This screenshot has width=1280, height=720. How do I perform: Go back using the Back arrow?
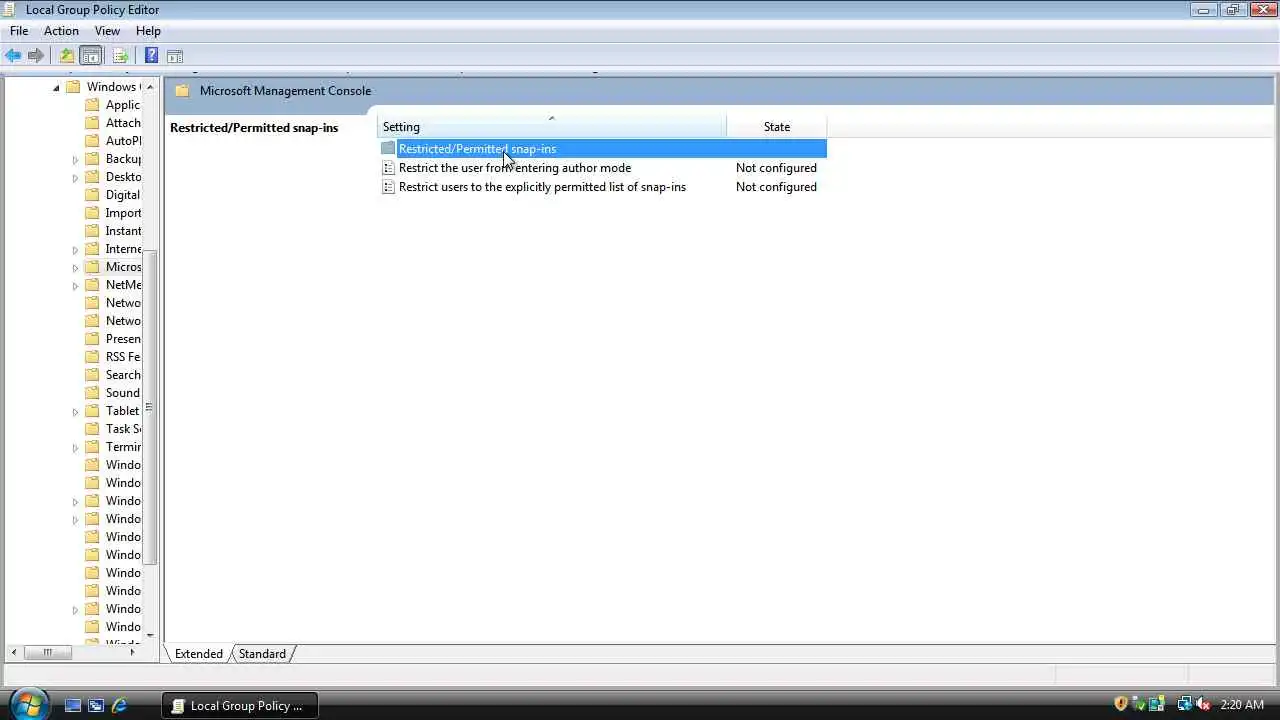pyautogui.click(x=13, y=56)
